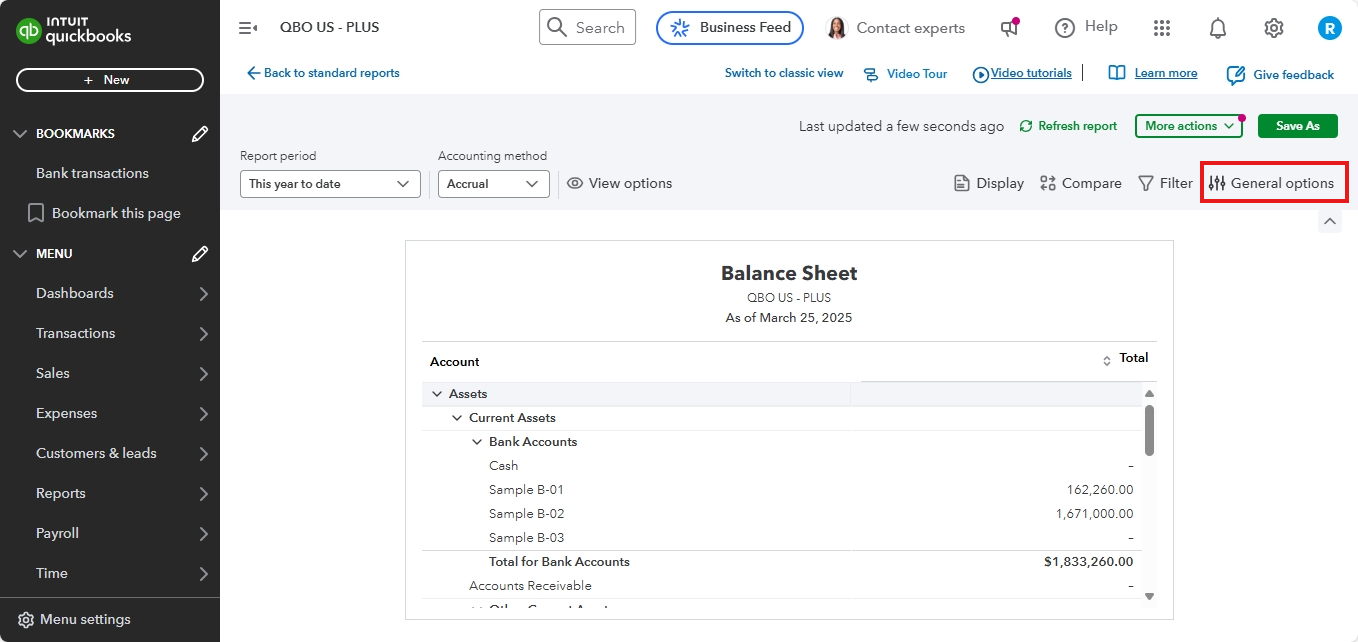Collapse the BOOKMARKS section
This screenshot has width=1358, height=642.
(20, 134)
